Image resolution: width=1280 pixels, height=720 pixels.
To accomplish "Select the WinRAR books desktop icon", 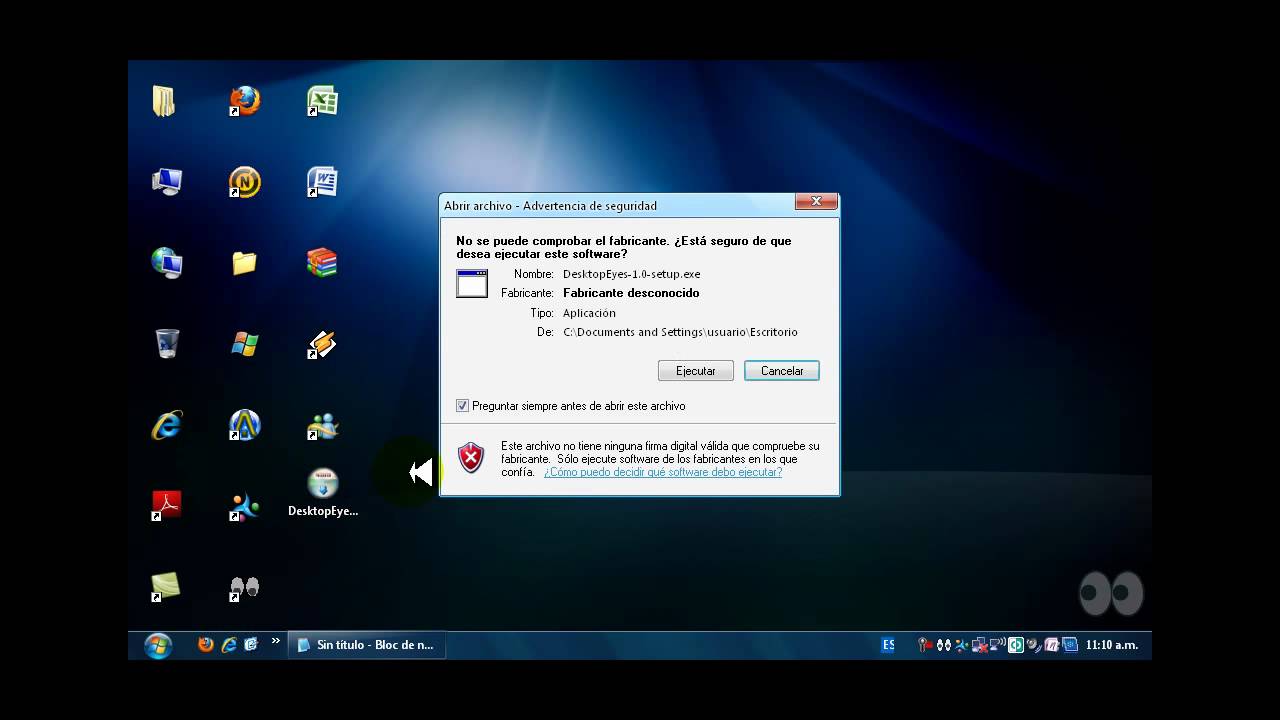I will coord(322,263).
